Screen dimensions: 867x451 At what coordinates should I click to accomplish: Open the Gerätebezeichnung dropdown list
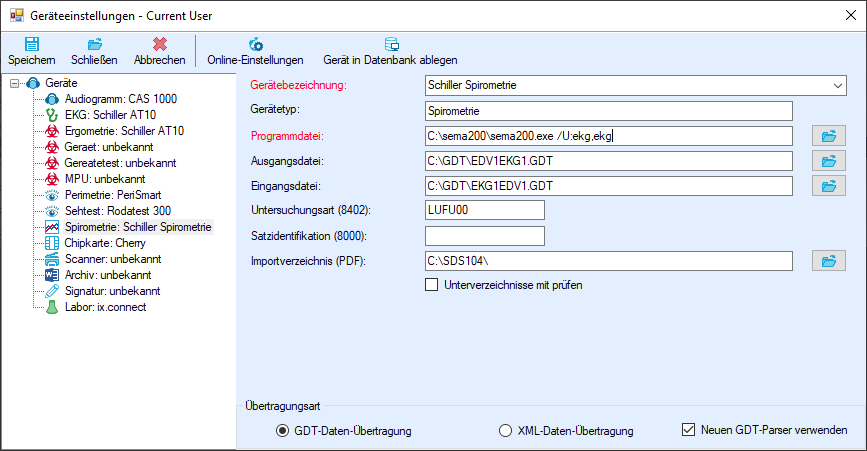tap(838, 86)
